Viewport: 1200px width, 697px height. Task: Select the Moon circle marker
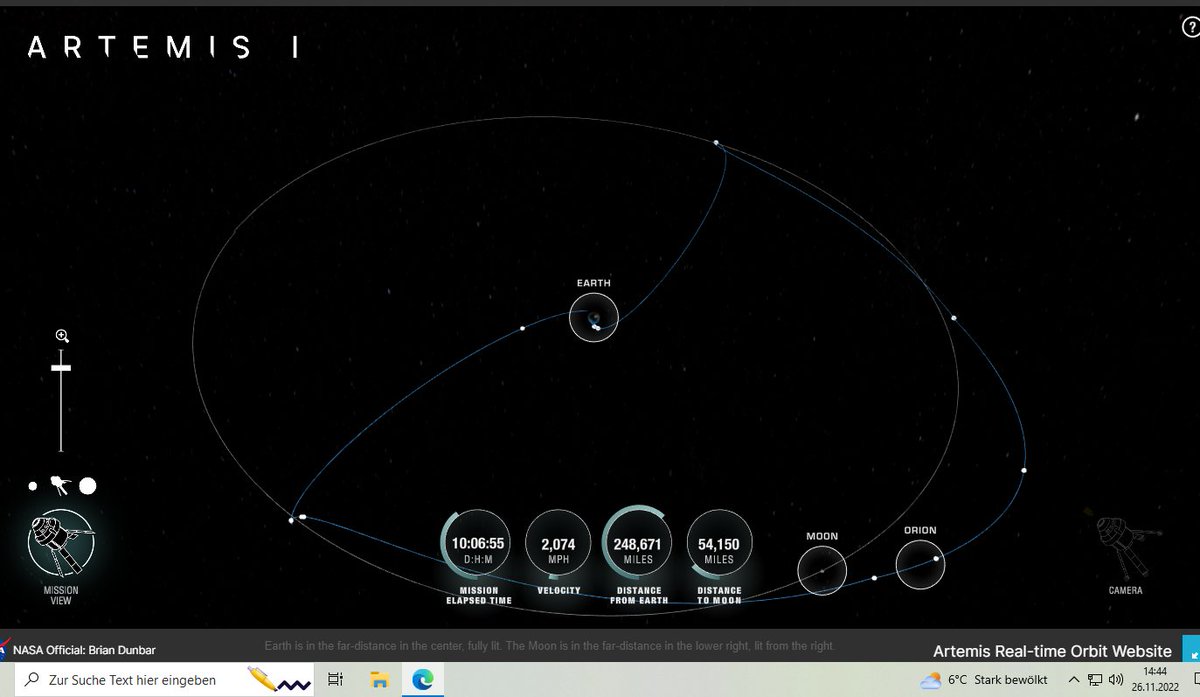(x=822, y=571)
